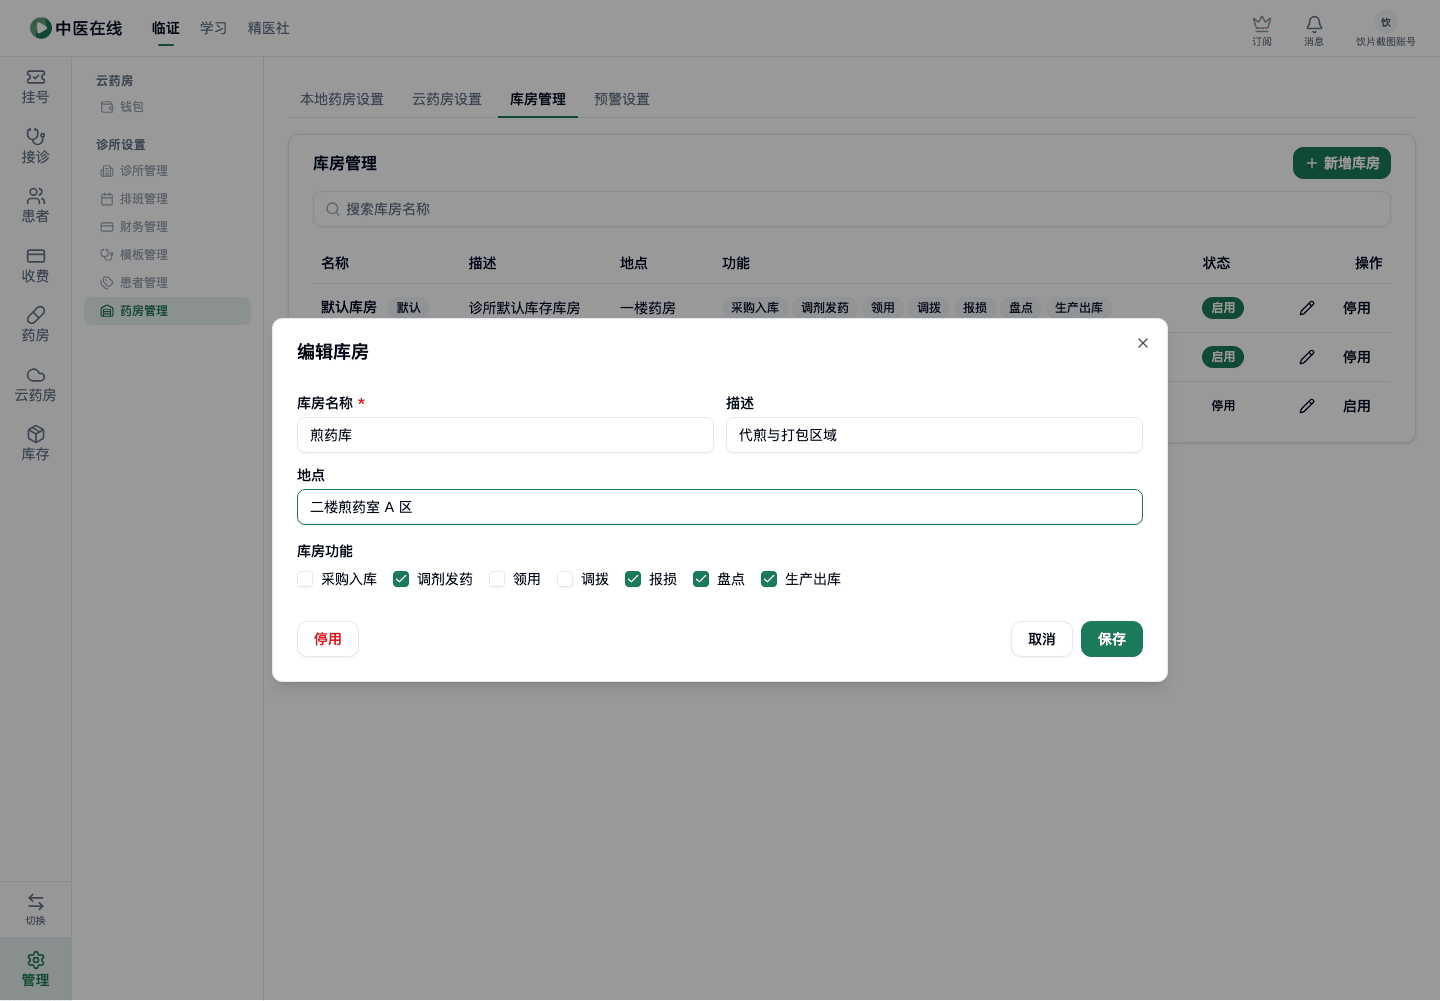Click 启用 action in last table row

click(1357, 406)
